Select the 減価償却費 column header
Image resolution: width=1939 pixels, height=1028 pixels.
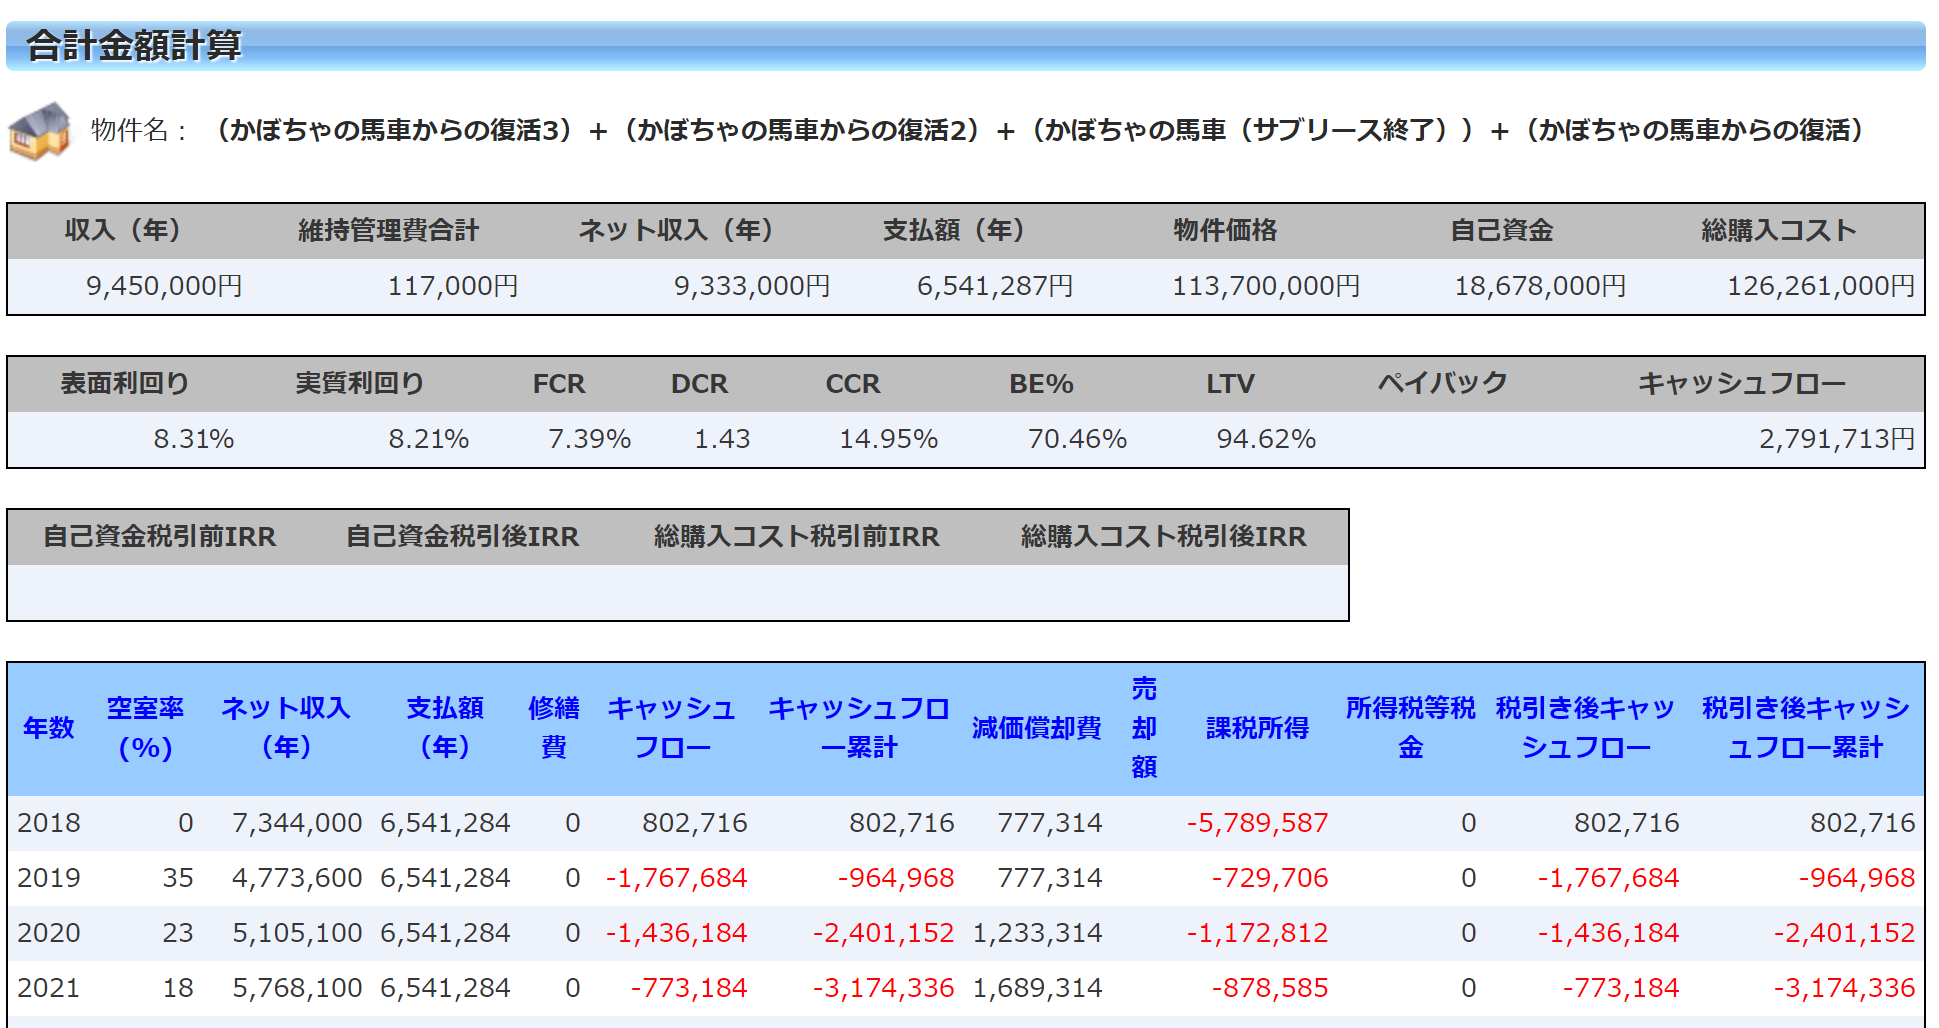coord(1036,728)
